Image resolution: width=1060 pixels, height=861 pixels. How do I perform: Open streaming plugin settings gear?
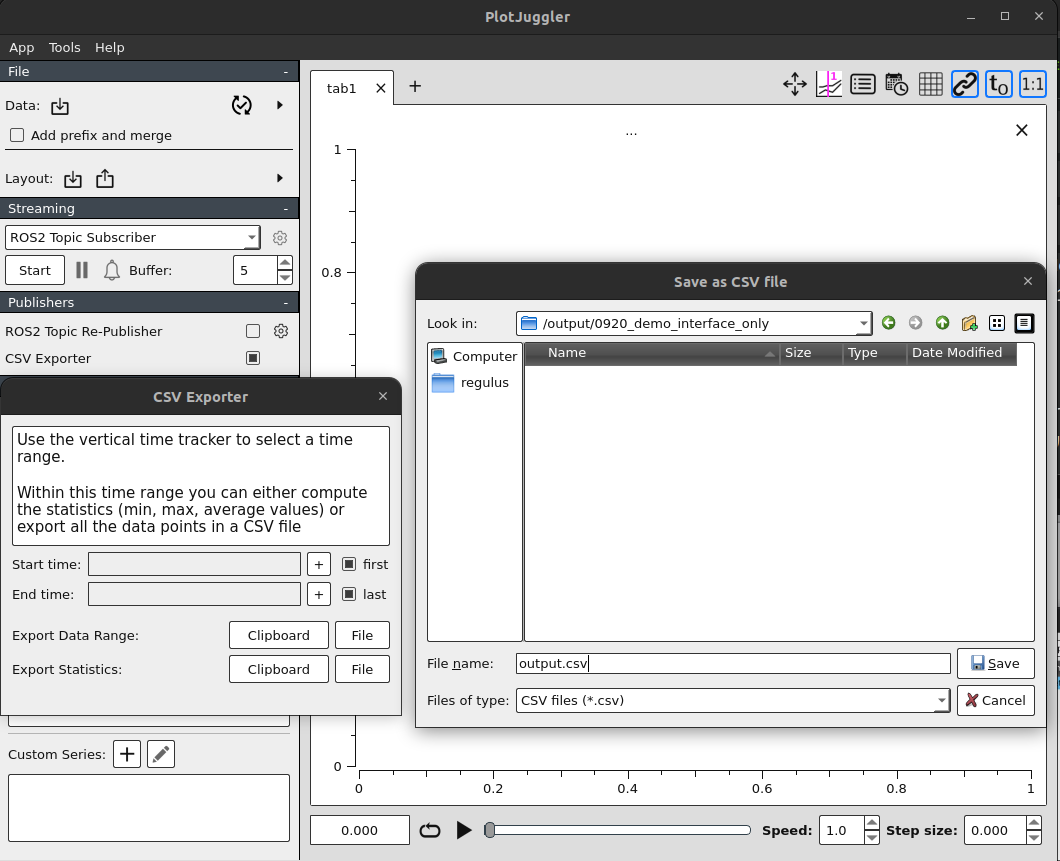click(280, 238)
